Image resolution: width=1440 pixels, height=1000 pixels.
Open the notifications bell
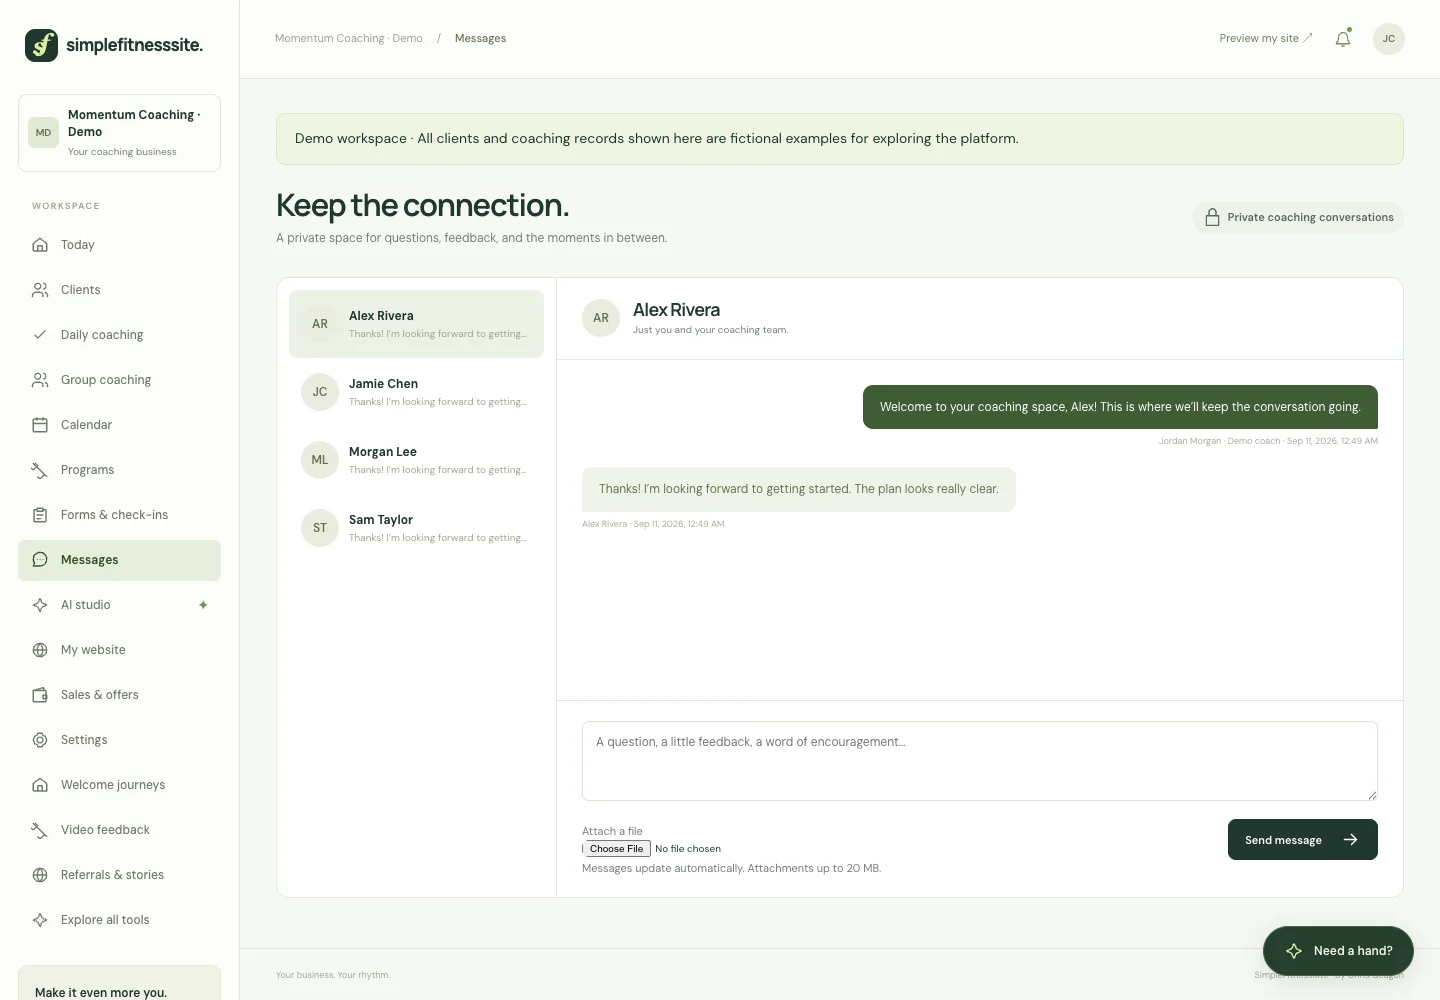click(x=1343, y=39)
